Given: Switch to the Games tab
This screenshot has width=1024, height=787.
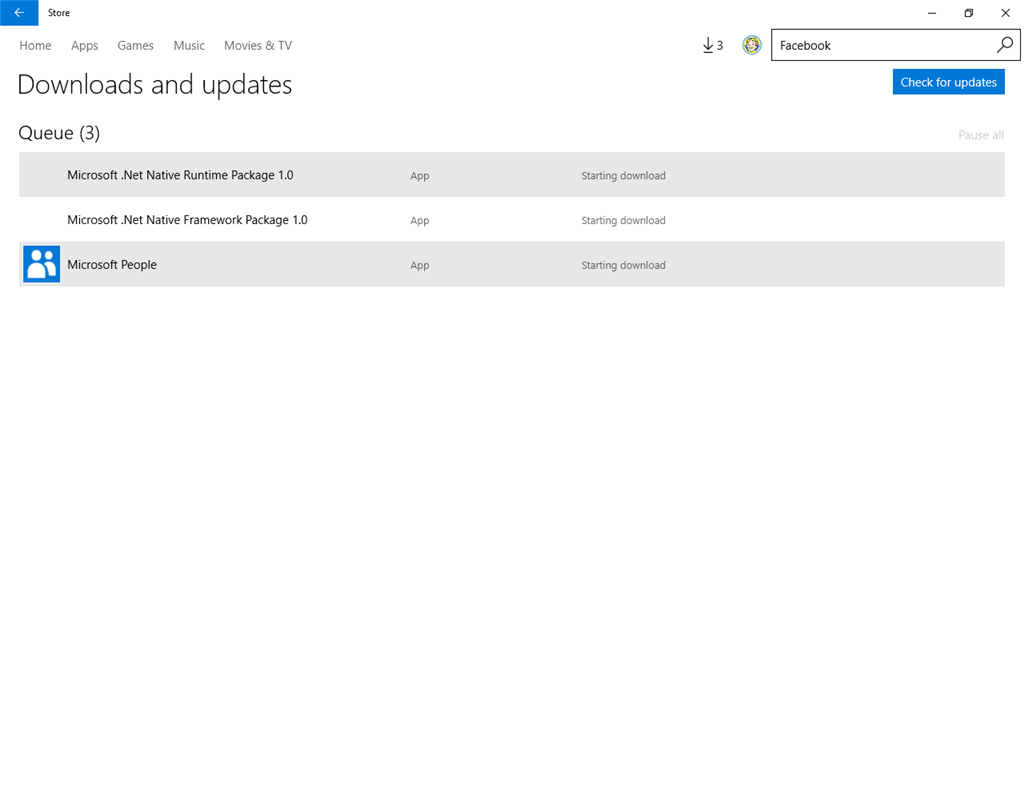Looking at the screenshot, I should [x=136, y=46].
